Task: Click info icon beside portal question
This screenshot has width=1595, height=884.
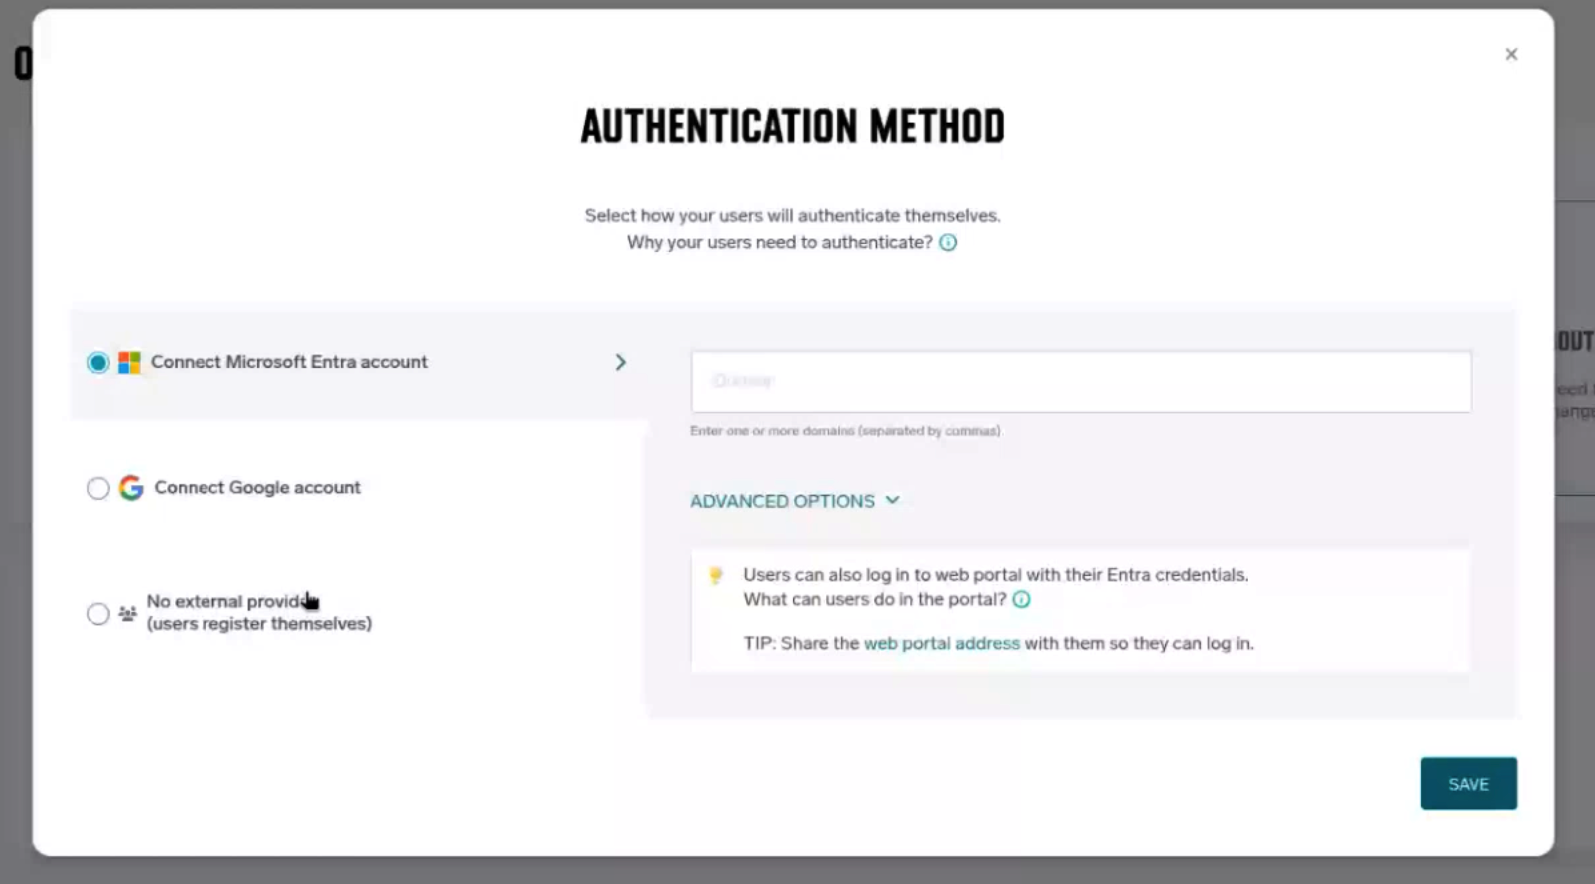Action: click(1021, 600)
